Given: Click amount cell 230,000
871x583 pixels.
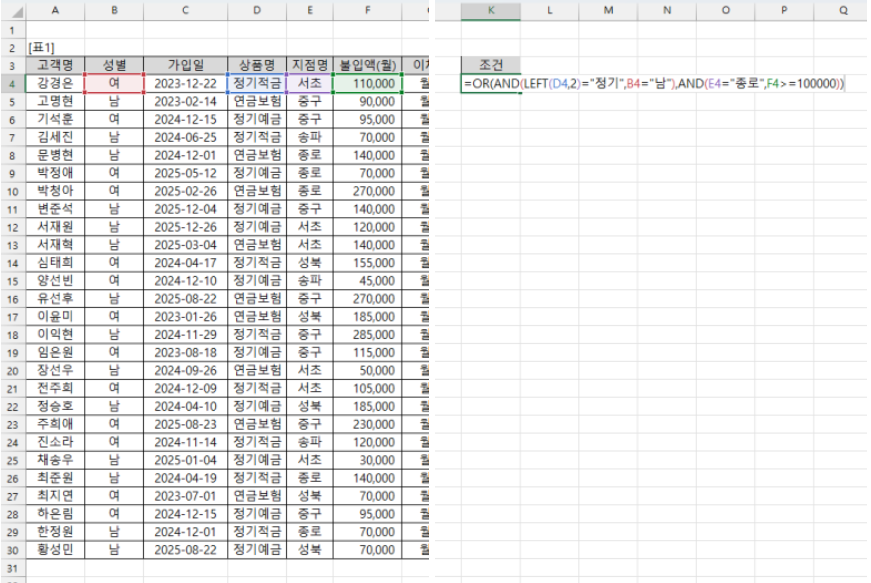Looking at the screenshot, I should 367,424.
